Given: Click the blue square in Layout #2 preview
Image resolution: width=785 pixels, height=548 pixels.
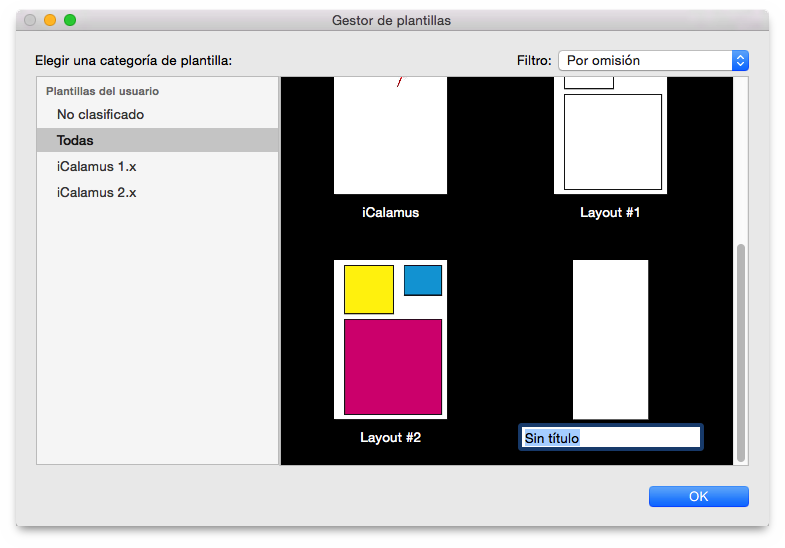Looking at the screenshot, I should coord(423,280).
